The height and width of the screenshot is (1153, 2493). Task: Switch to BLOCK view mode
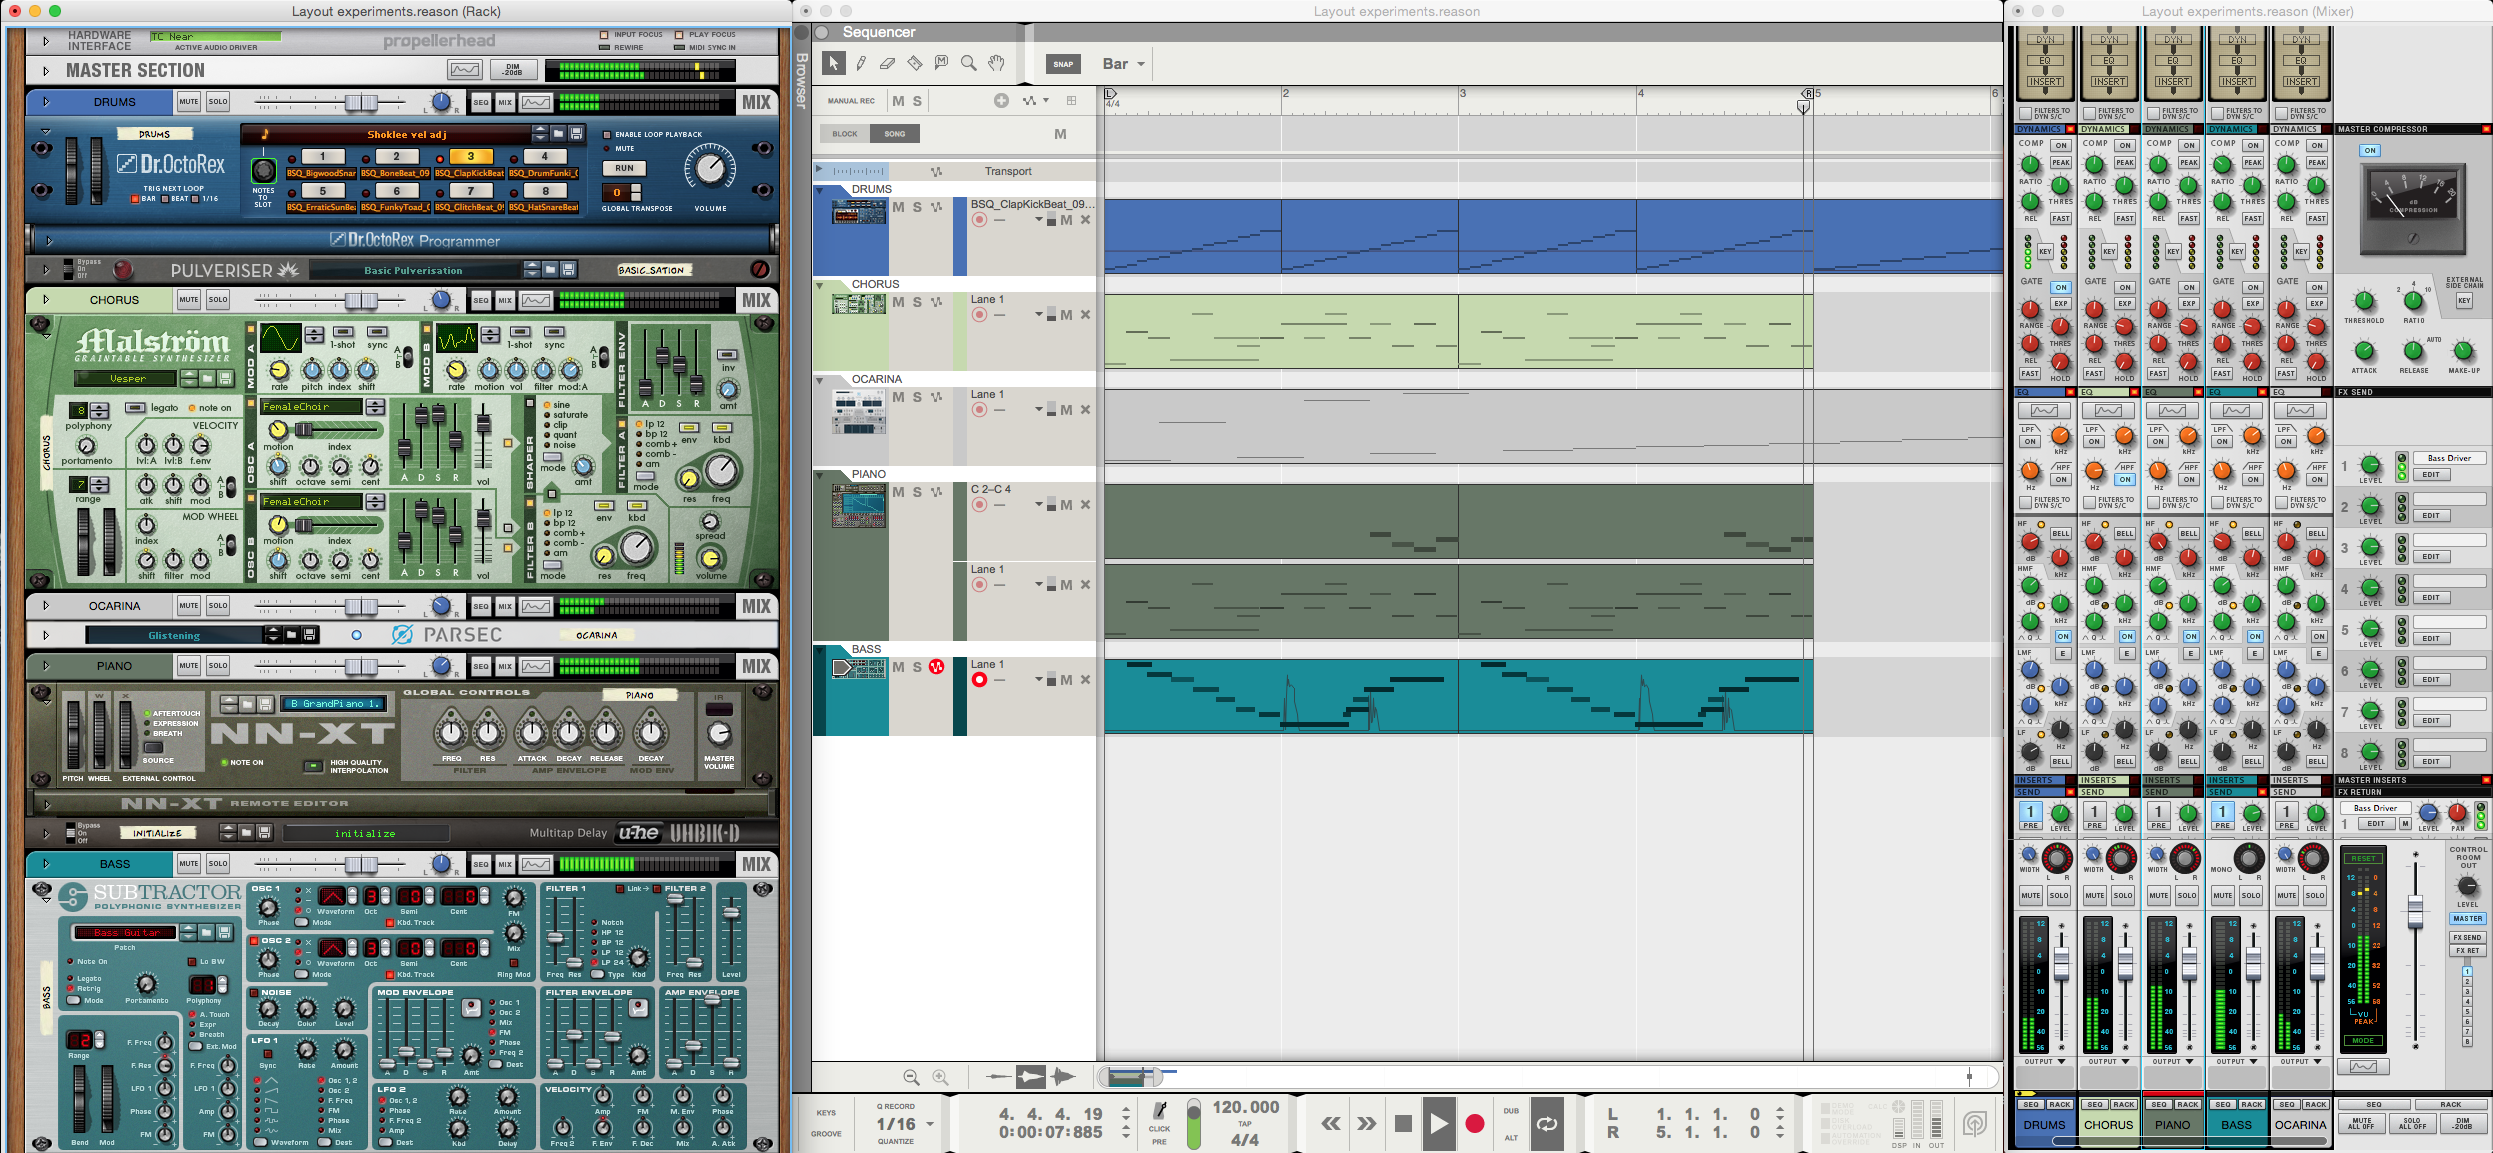pyautogui.click(x=845, y=134)
